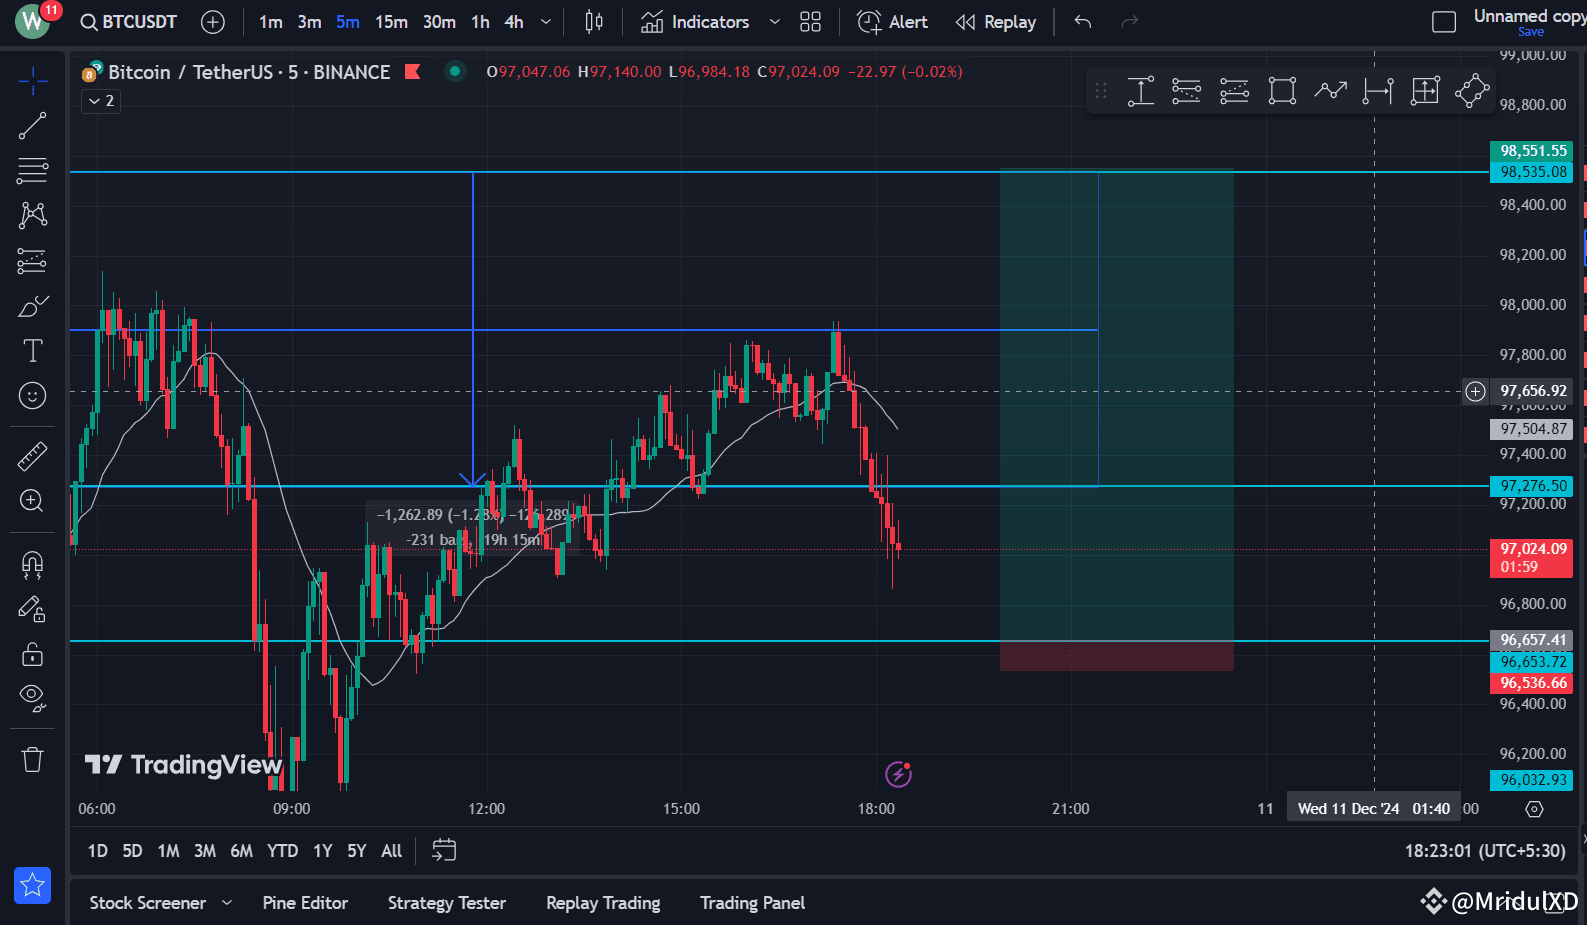This screenshot has width=1587, height=925.
Task: Select the Zoom In magnifier tool
Action: pos(33,501)
